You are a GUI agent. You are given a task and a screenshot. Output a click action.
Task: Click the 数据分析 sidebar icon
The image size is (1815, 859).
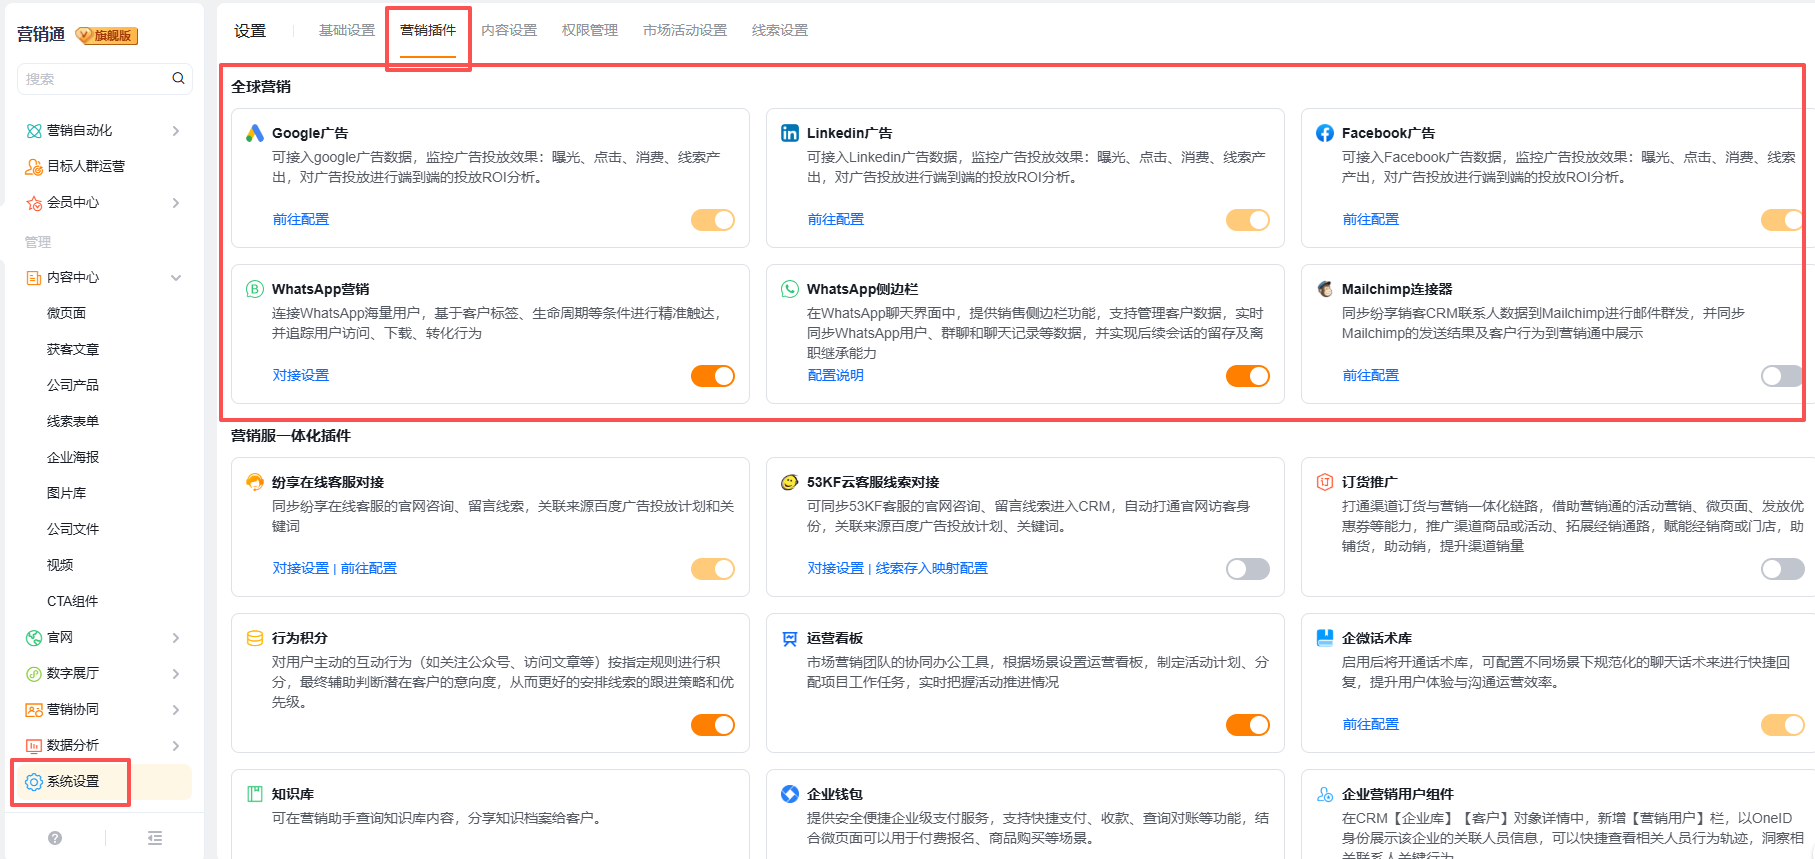pyautogui.click(x=34, y=746)
